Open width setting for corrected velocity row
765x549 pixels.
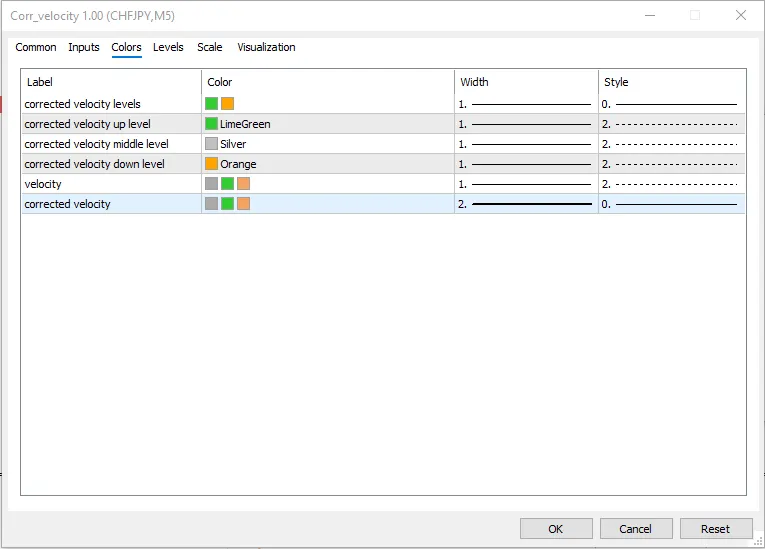click(526, 204)
